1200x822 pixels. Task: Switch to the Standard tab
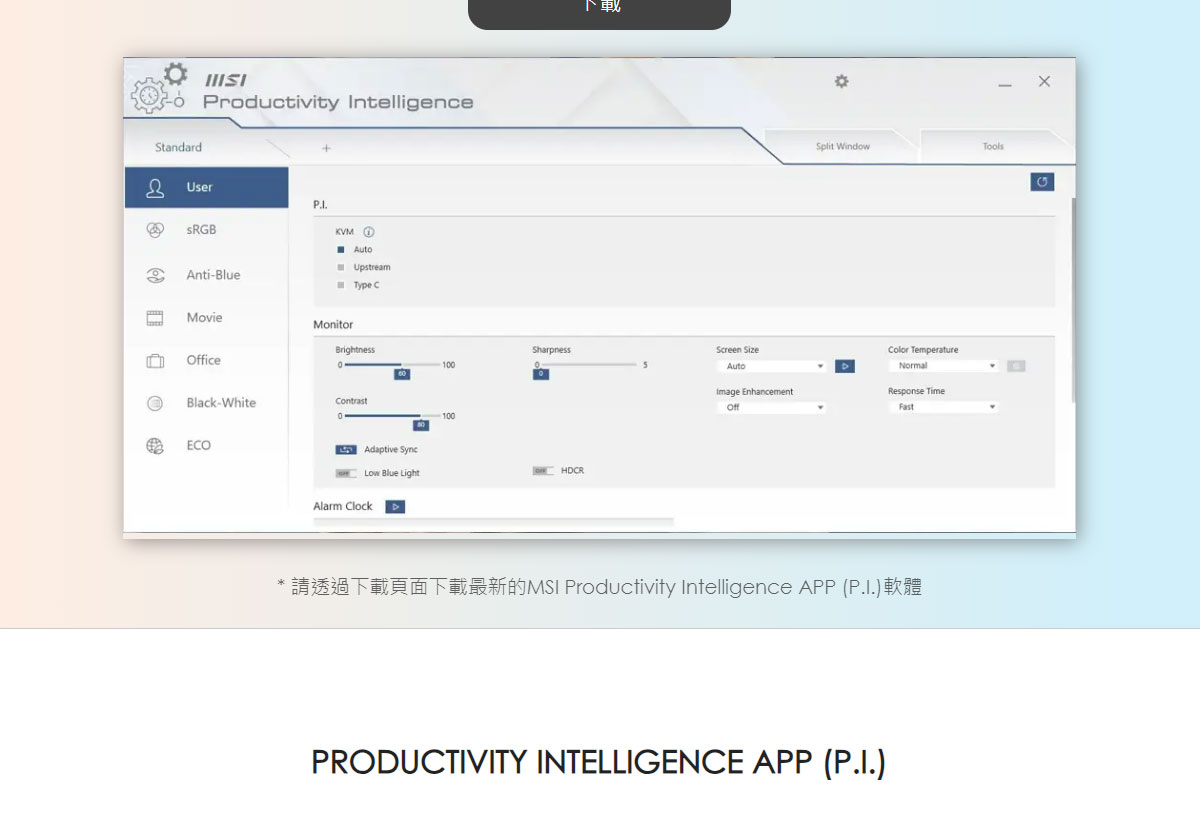click(178, 147)
